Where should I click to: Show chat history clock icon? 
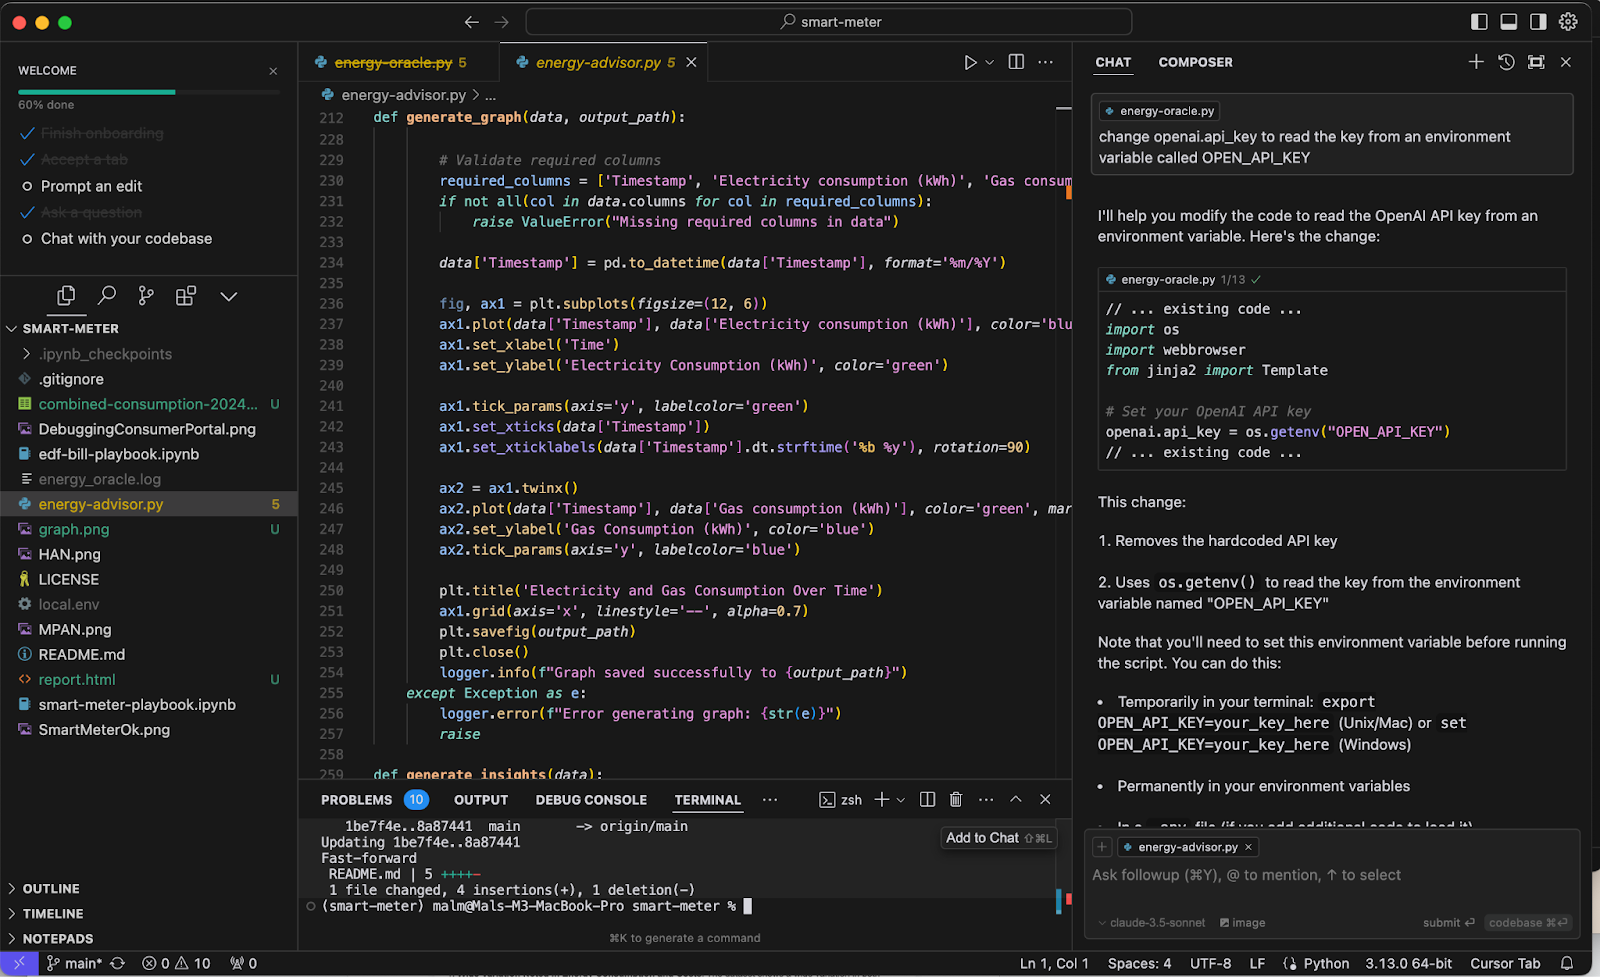[1506, 62]
